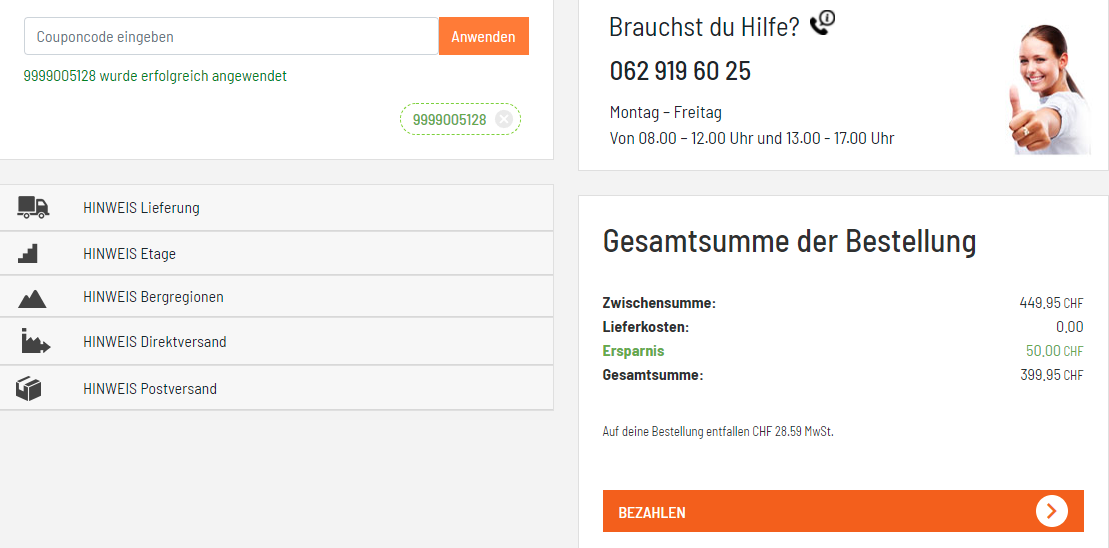Click the factory direct shipping icon

[35, 341]
